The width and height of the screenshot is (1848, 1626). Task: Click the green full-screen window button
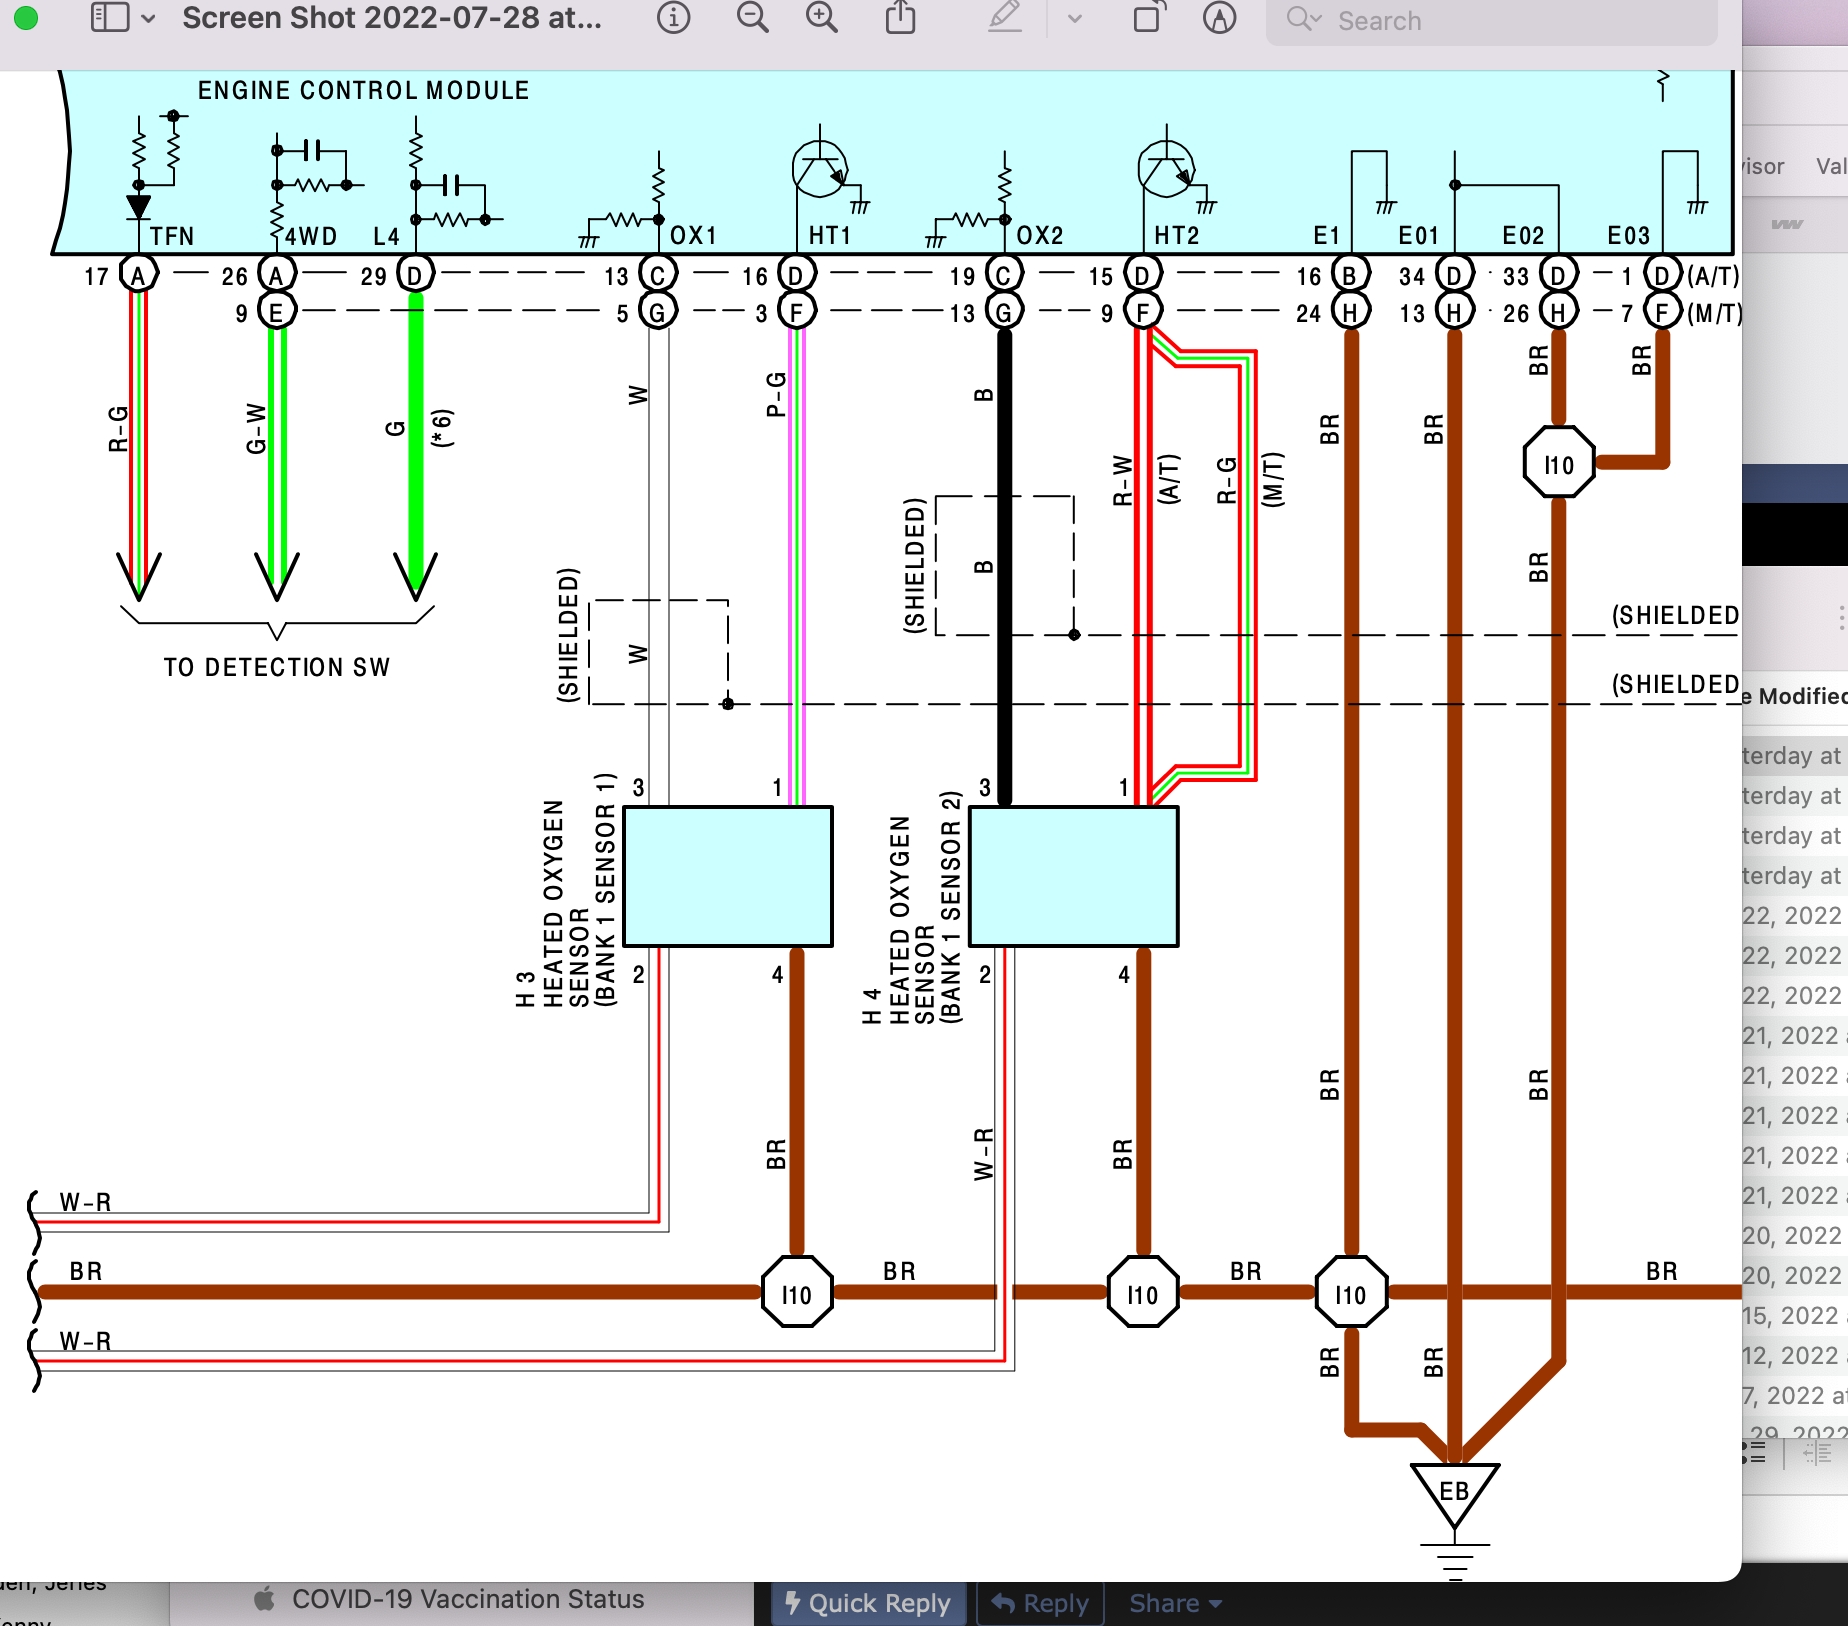(26, 18)
